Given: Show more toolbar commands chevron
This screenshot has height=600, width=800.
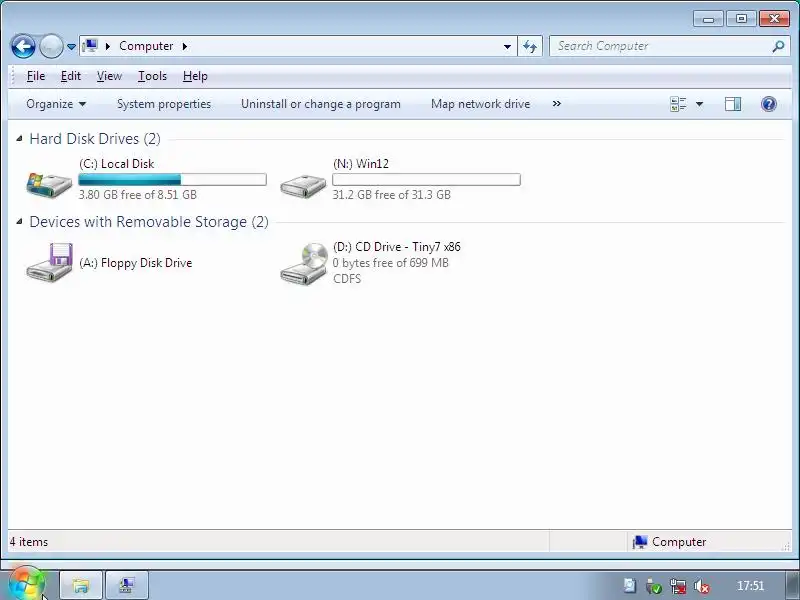Looking at the screenshot, I should pyautogui.click(x=557, y=104).
